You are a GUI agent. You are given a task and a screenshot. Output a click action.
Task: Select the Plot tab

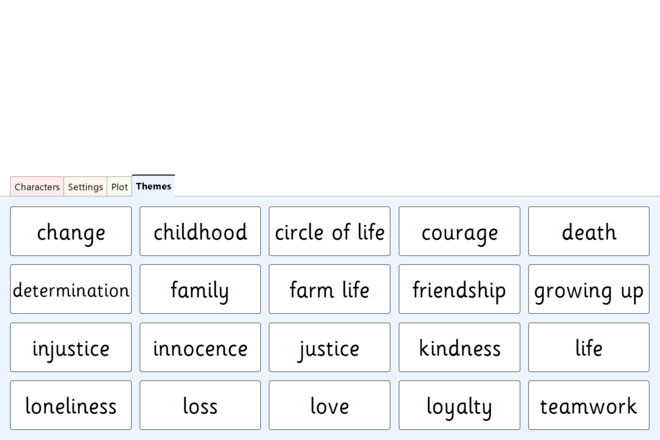119,187
